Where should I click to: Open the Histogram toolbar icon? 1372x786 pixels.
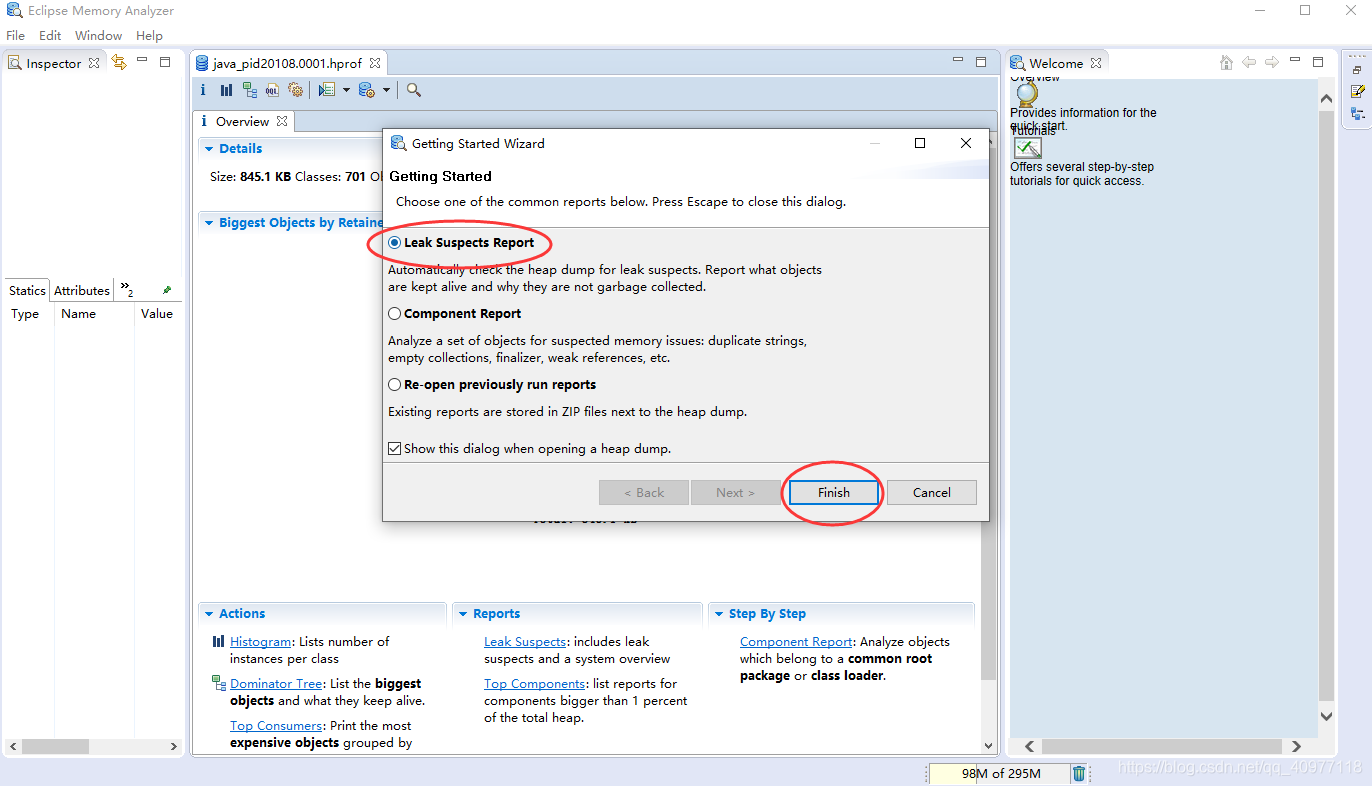[226, 90]
